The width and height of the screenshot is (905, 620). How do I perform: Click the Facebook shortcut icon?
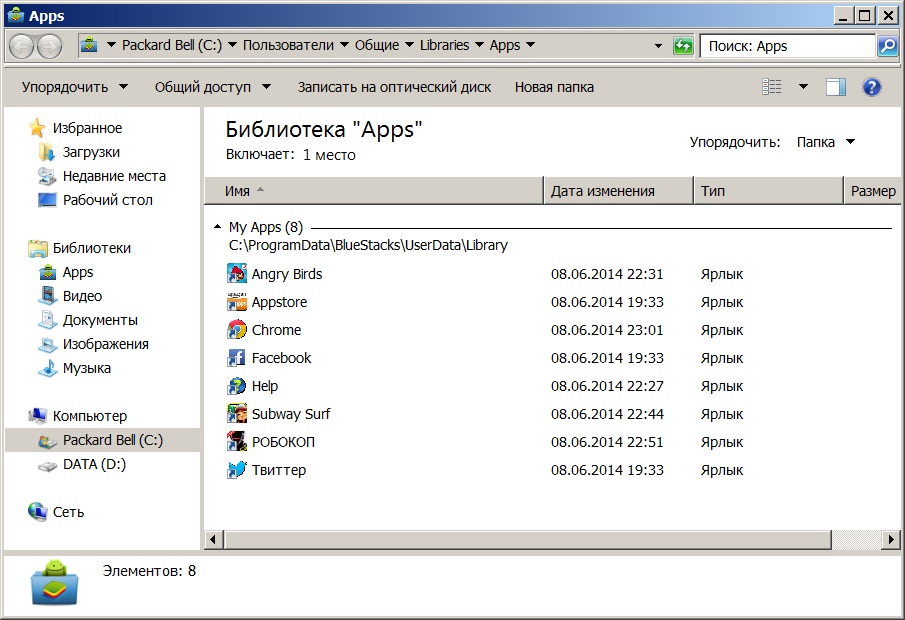237,358
